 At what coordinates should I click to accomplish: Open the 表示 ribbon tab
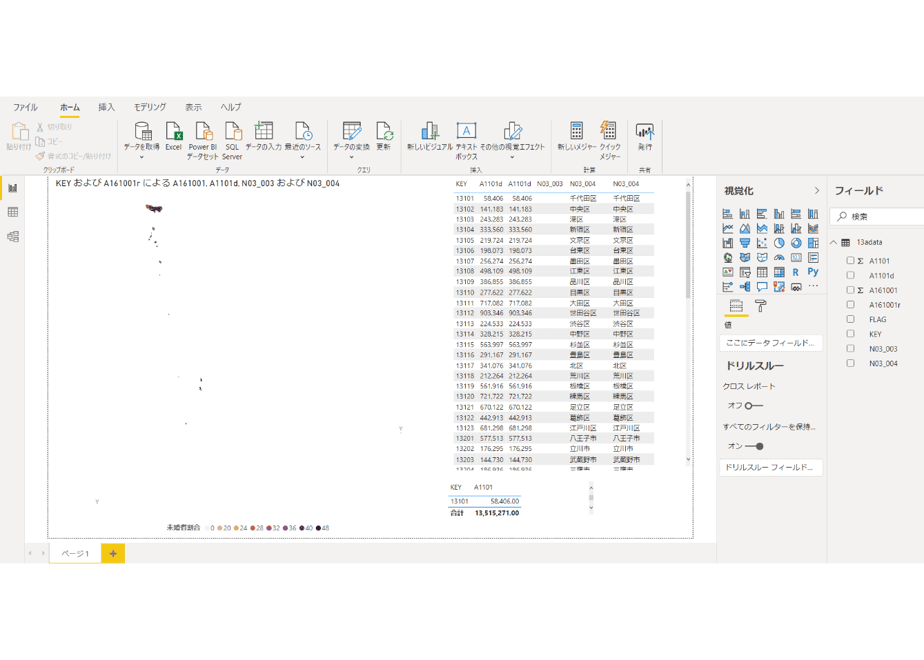pos(193,107)
